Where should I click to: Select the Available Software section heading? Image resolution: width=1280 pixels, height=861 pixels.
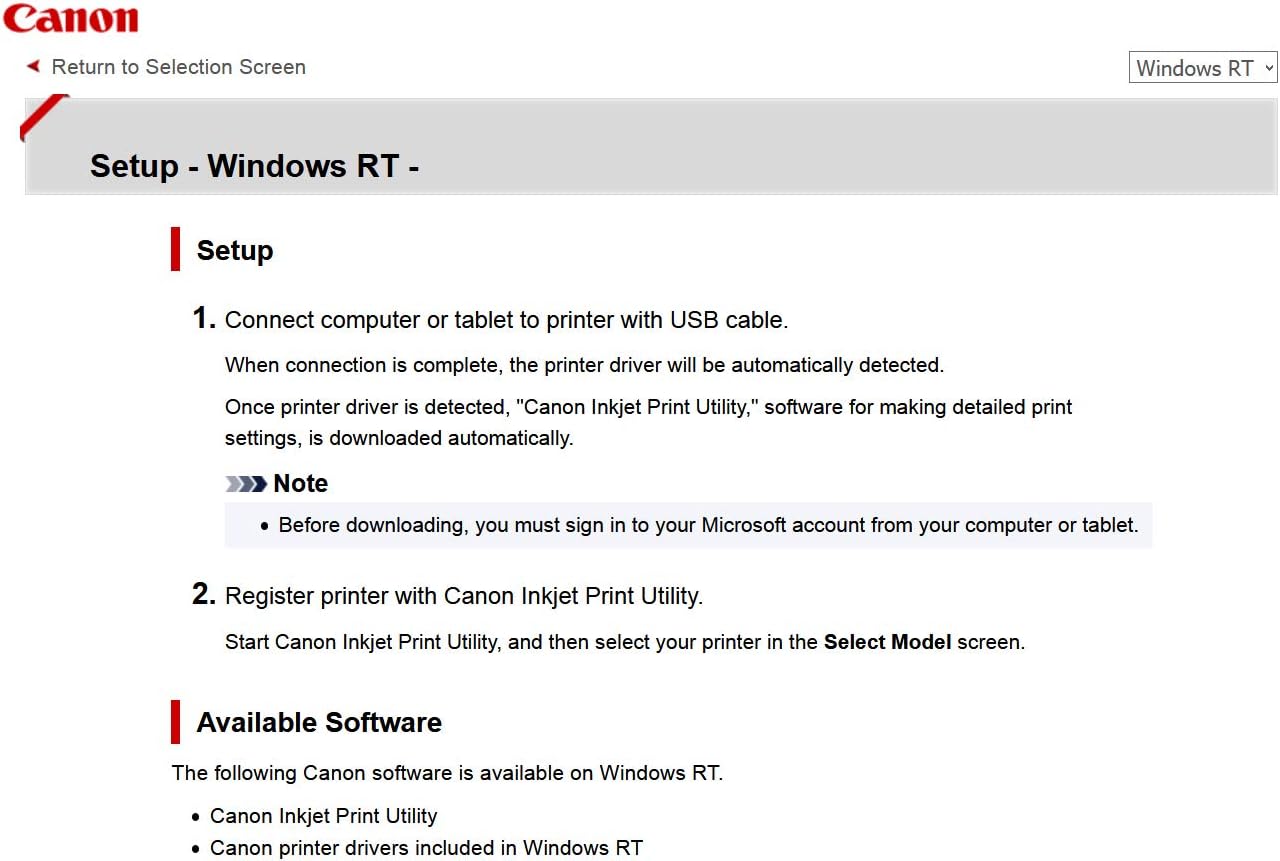point(319,723)
